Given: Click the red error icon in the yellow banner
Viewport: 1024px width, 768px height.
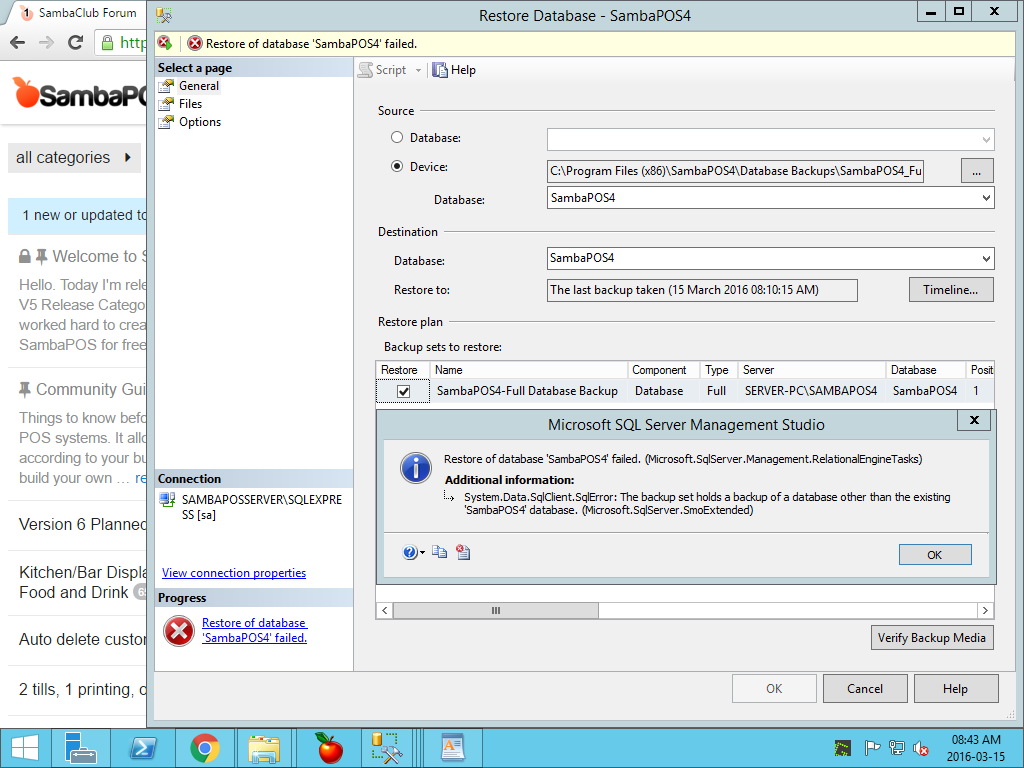Looking at the screenshot, I should tap(195, 44).
